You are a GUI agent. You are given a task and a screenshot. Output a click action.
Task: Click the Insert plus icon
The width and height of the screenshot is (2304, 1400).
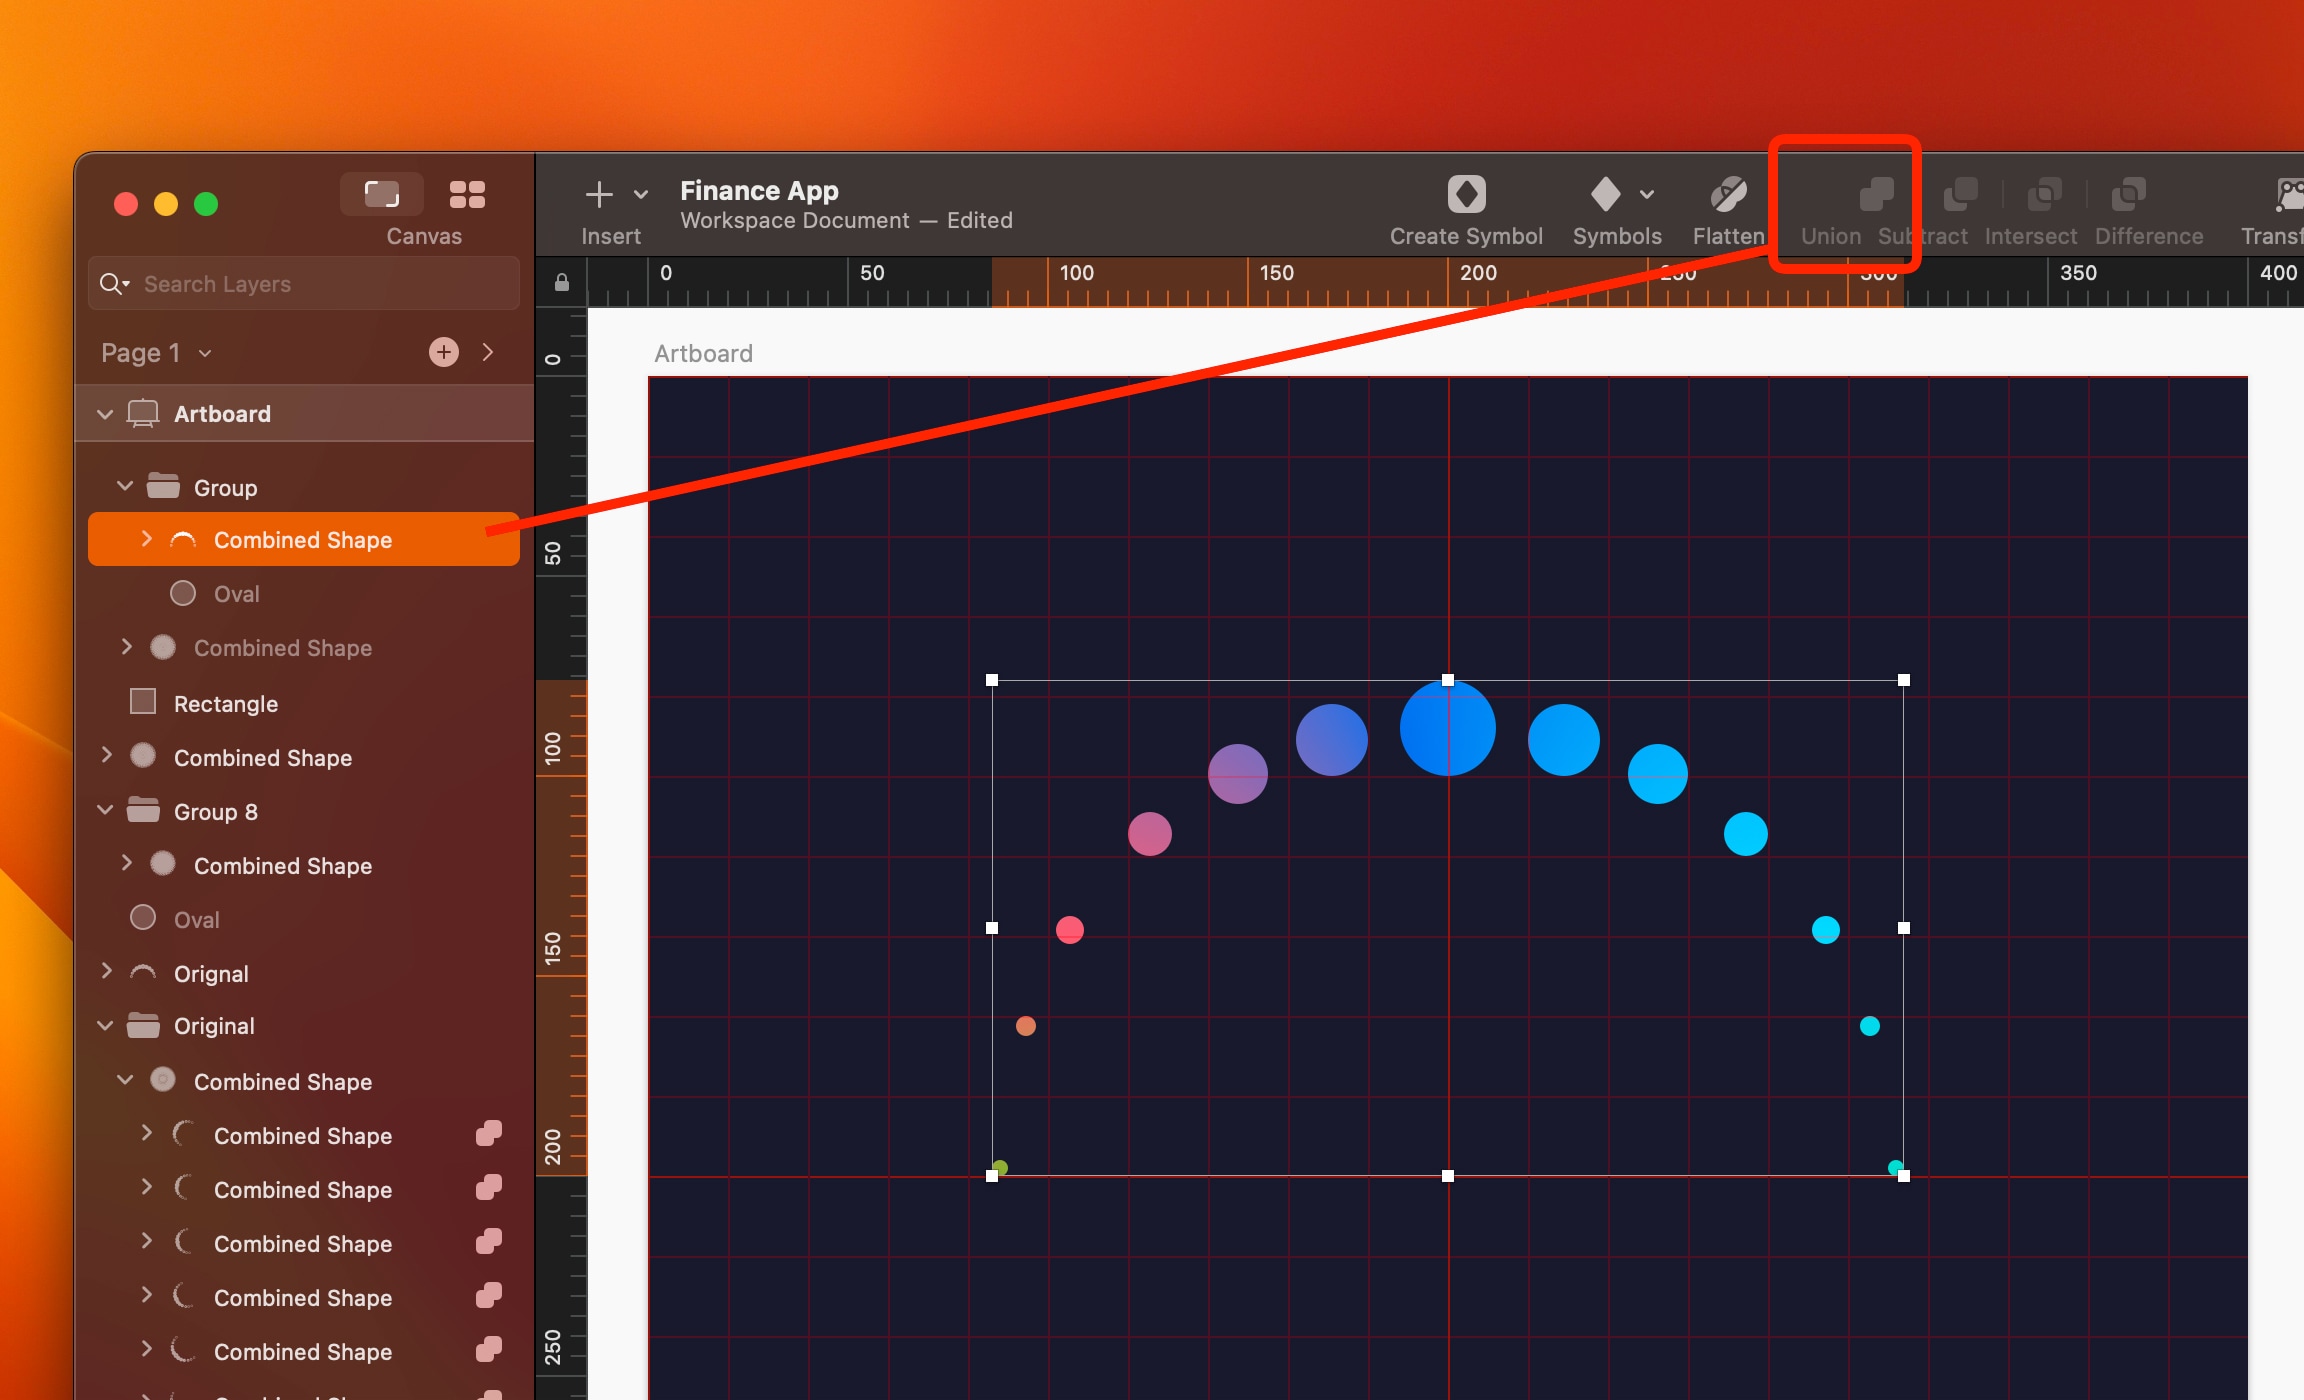(x=598, y=193)
